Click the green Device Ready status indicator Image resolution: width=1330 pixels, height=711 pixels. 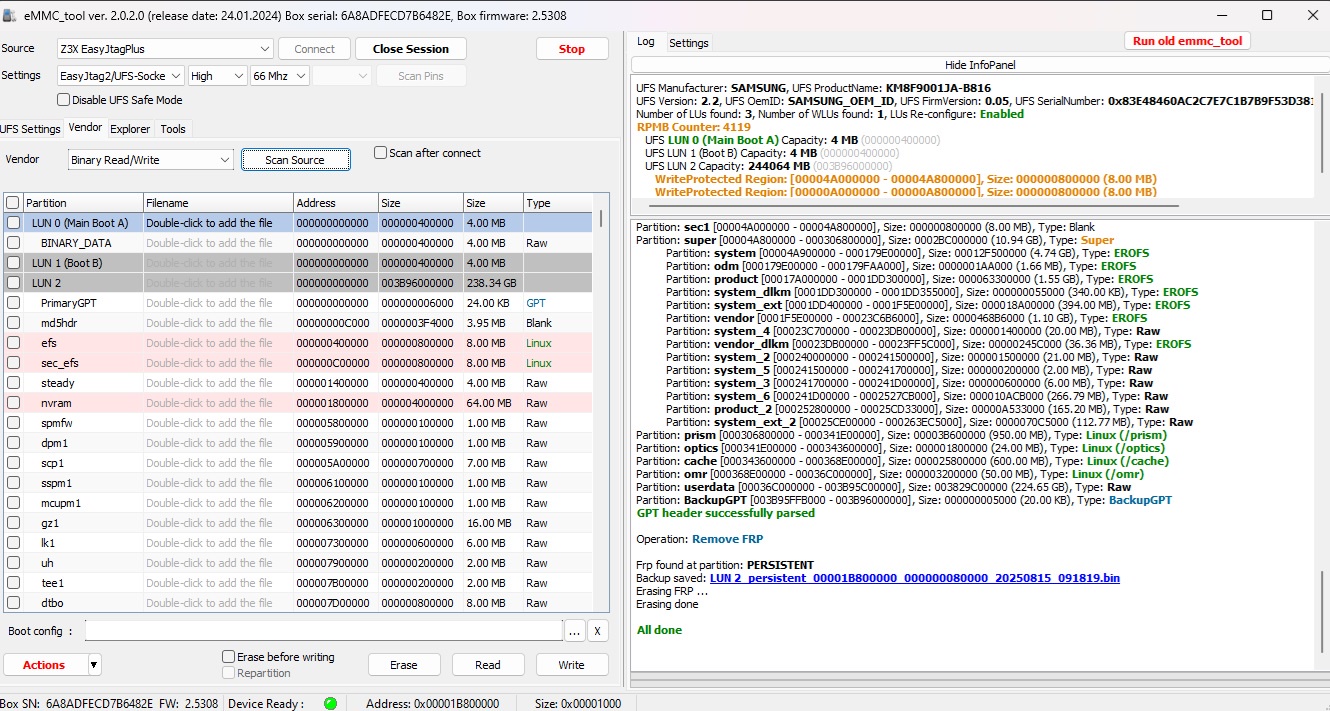click(x=330, y=703)
